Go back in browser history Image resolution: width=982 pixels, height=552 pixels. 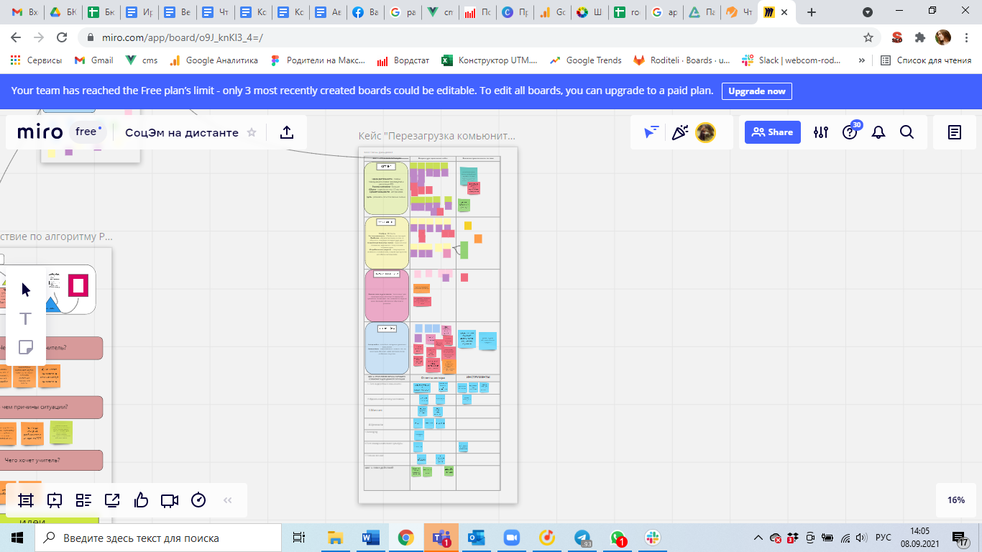(16, 38)
